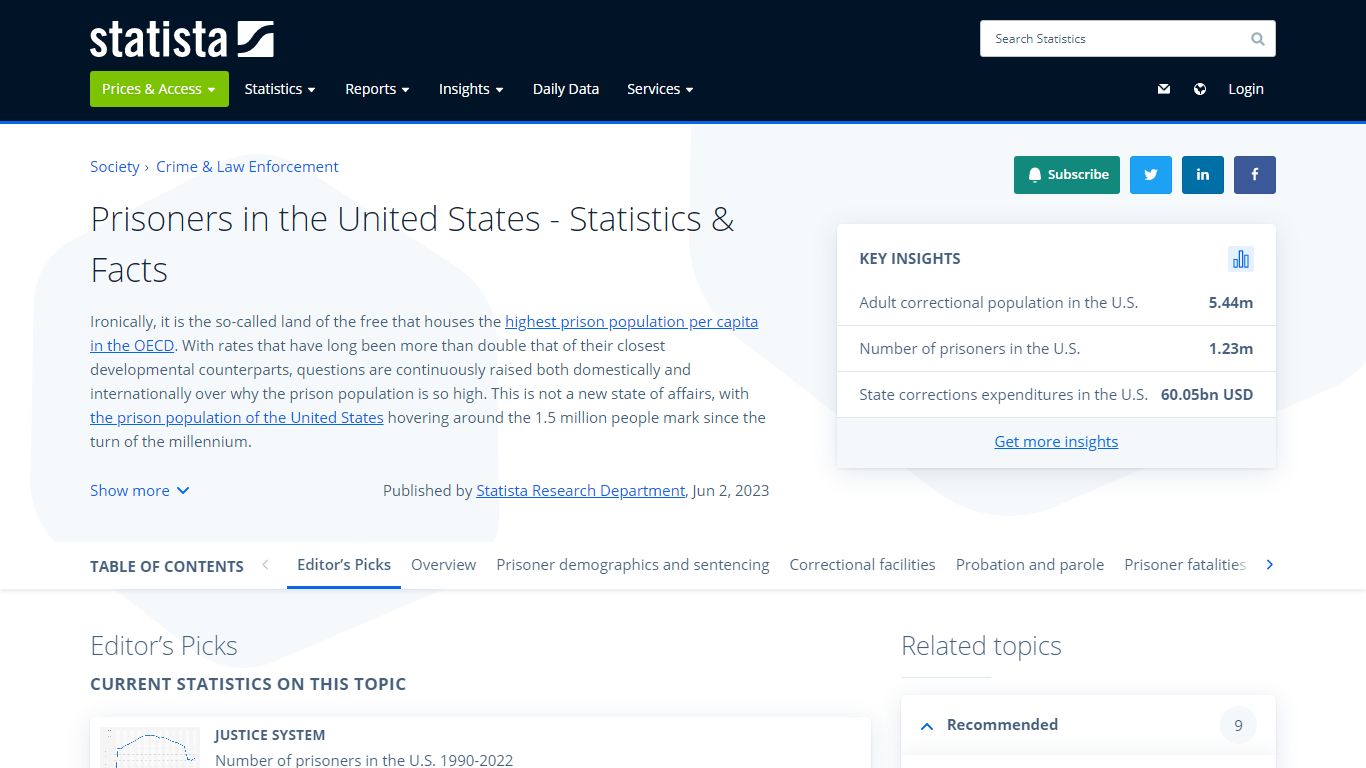Click the Statista logo

click(x=182, y=39)
